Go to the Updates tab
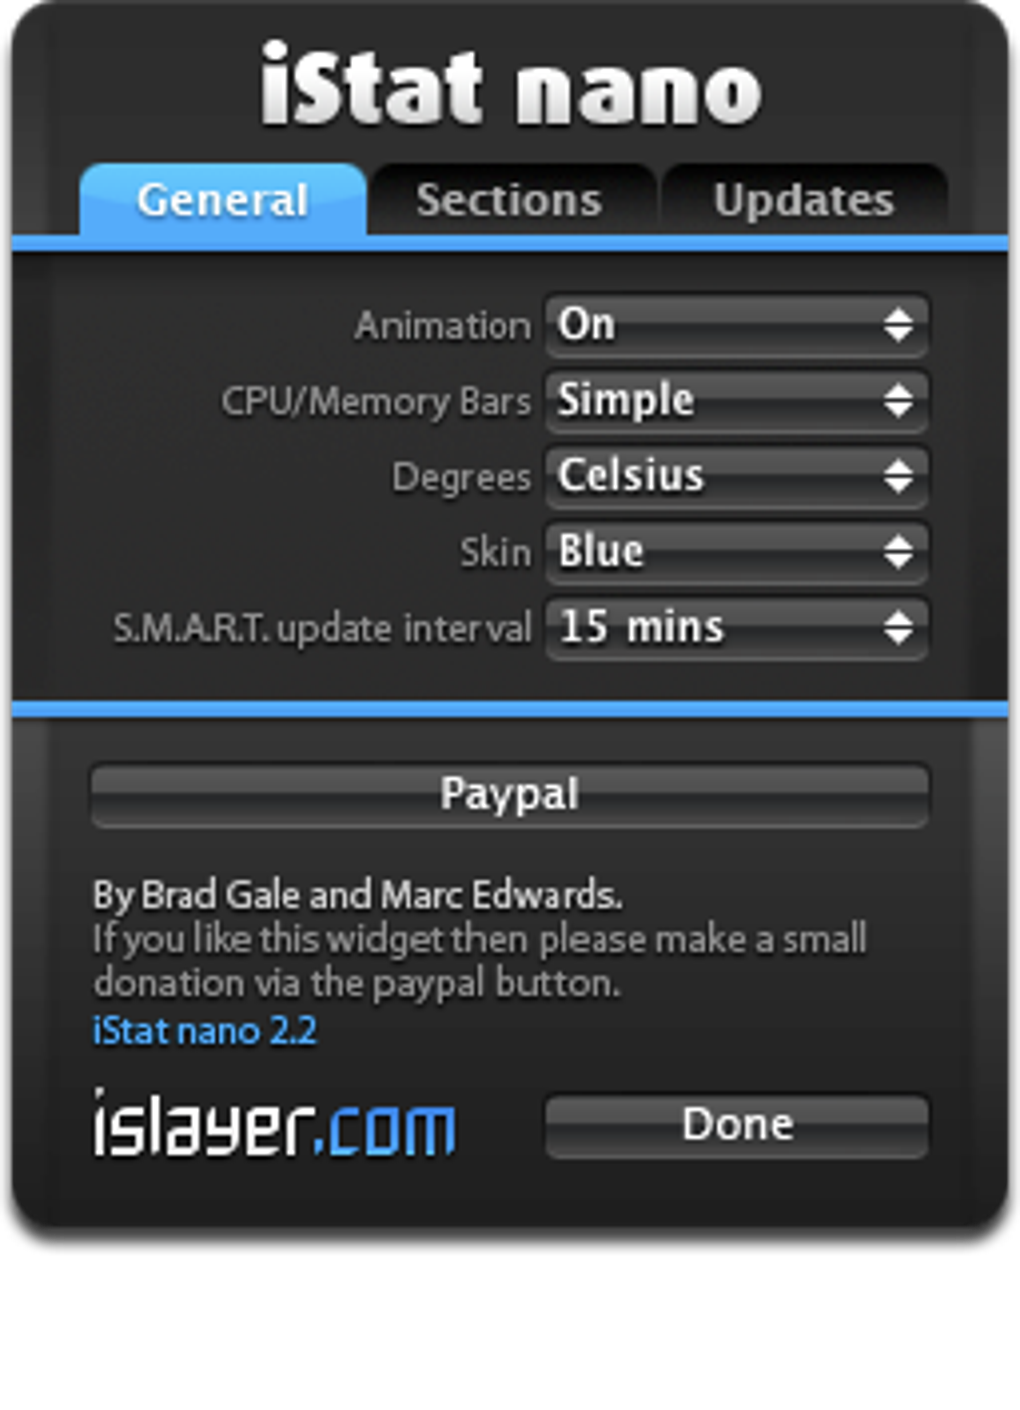The image size is (1020, 1410). (803, 200)
